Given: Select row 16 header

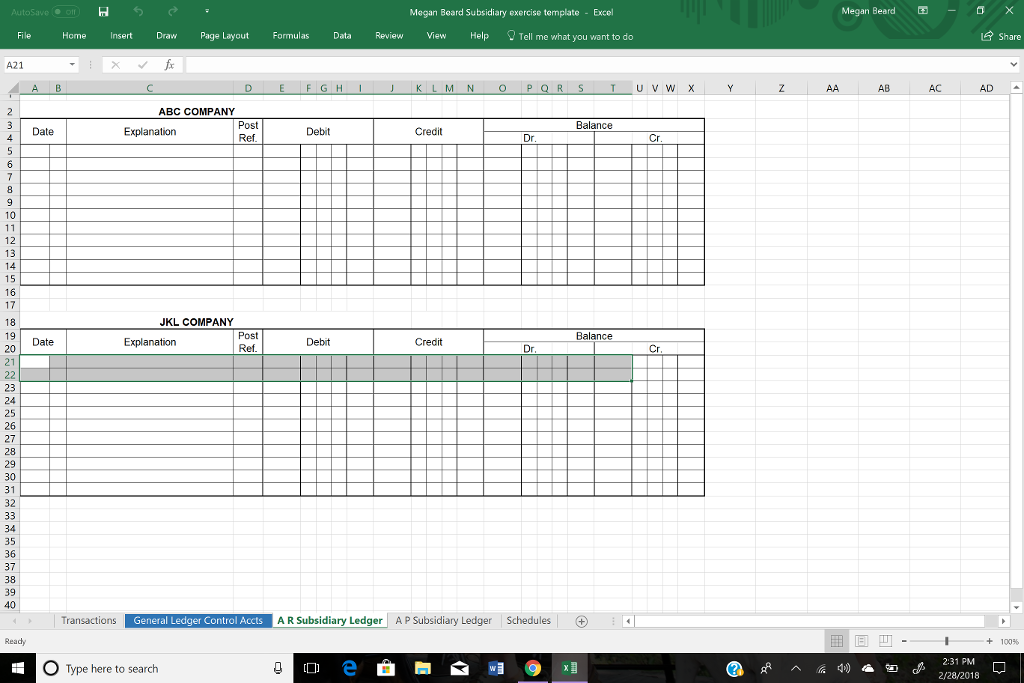Looking at the screenshot, I should (x=10, y=292).
